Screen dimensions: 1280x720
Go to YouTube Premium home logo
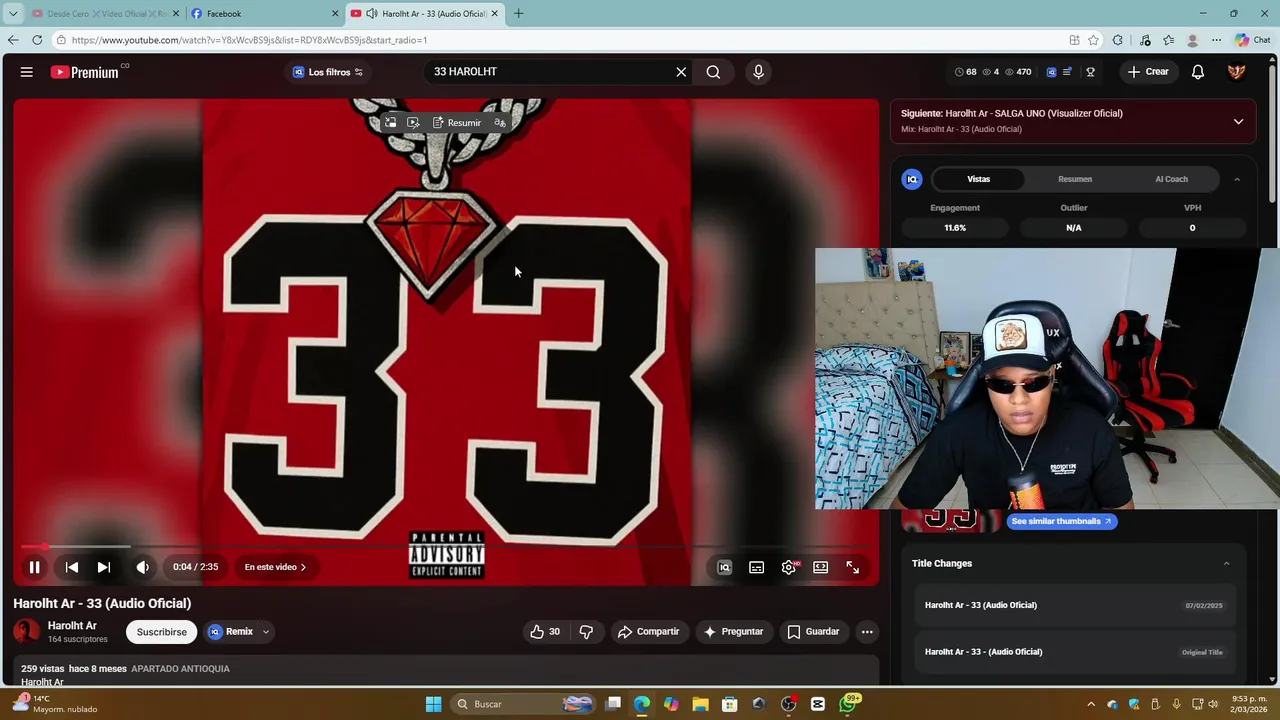85,72
